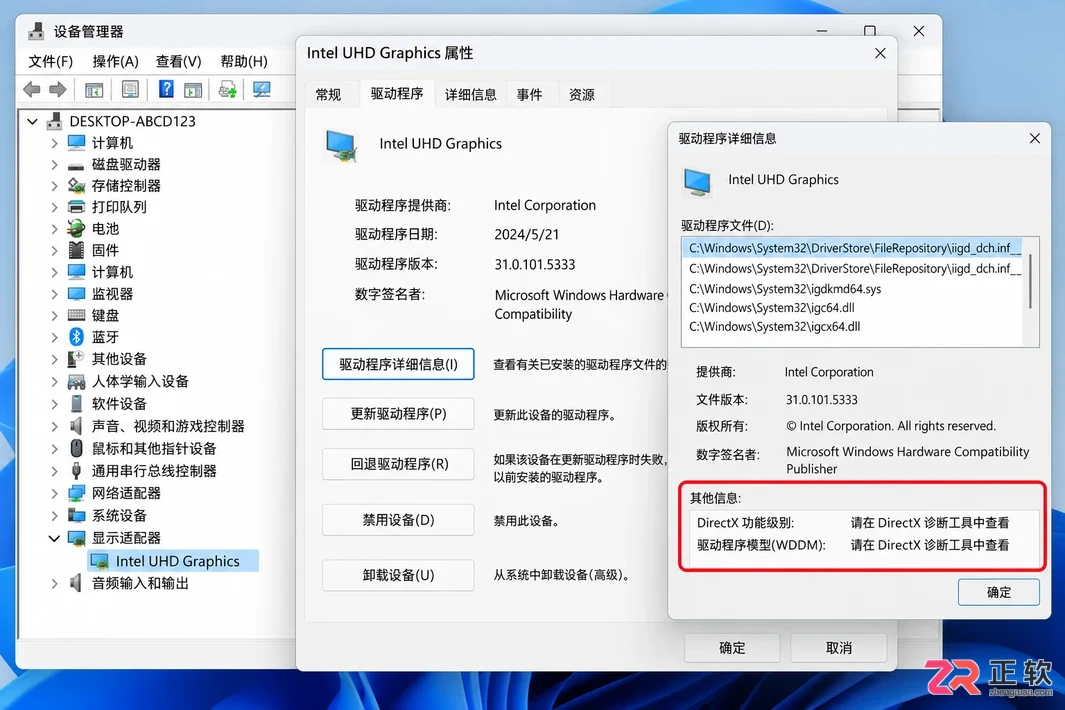Open the 操作(A) menu
The image size is (1065, 710).
tap(115, 61)
